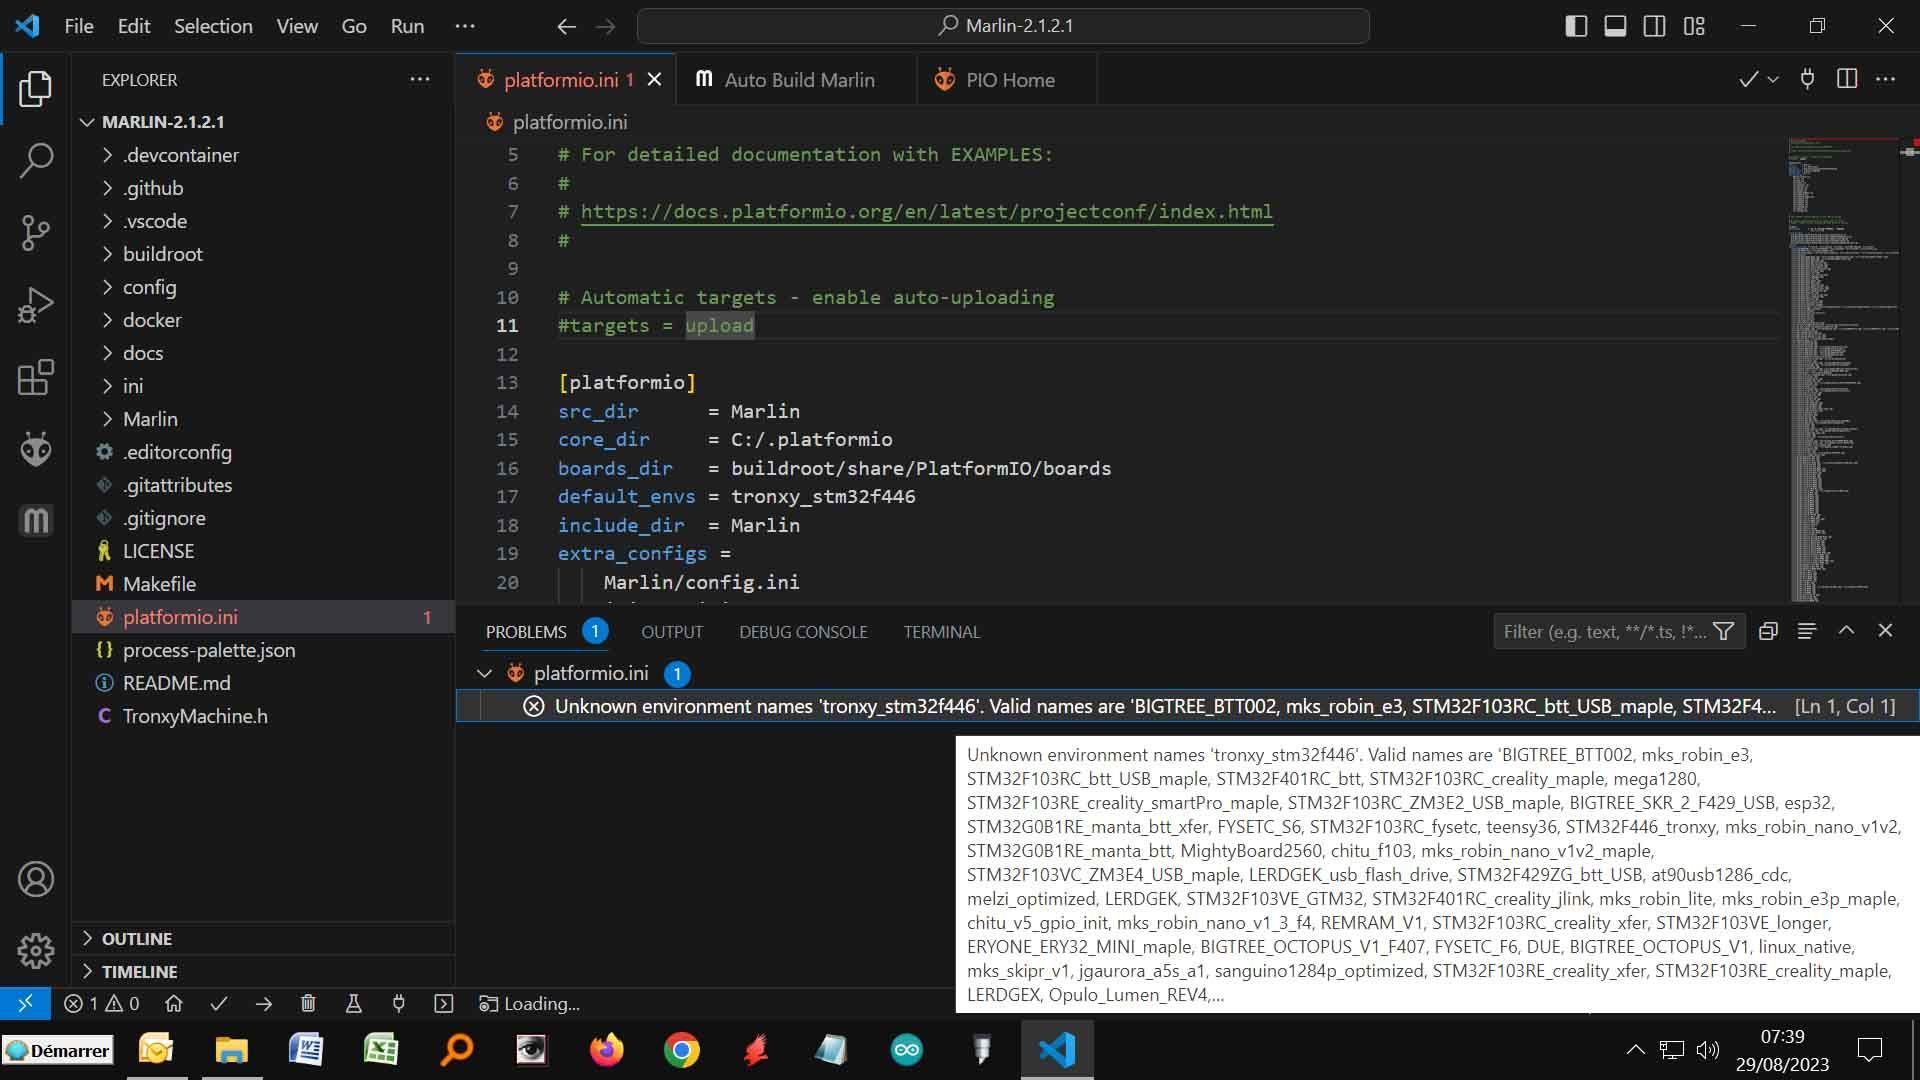Toggle Primary Side Bar layout button
The image size is (1920, 1080).
(1576, 26)
